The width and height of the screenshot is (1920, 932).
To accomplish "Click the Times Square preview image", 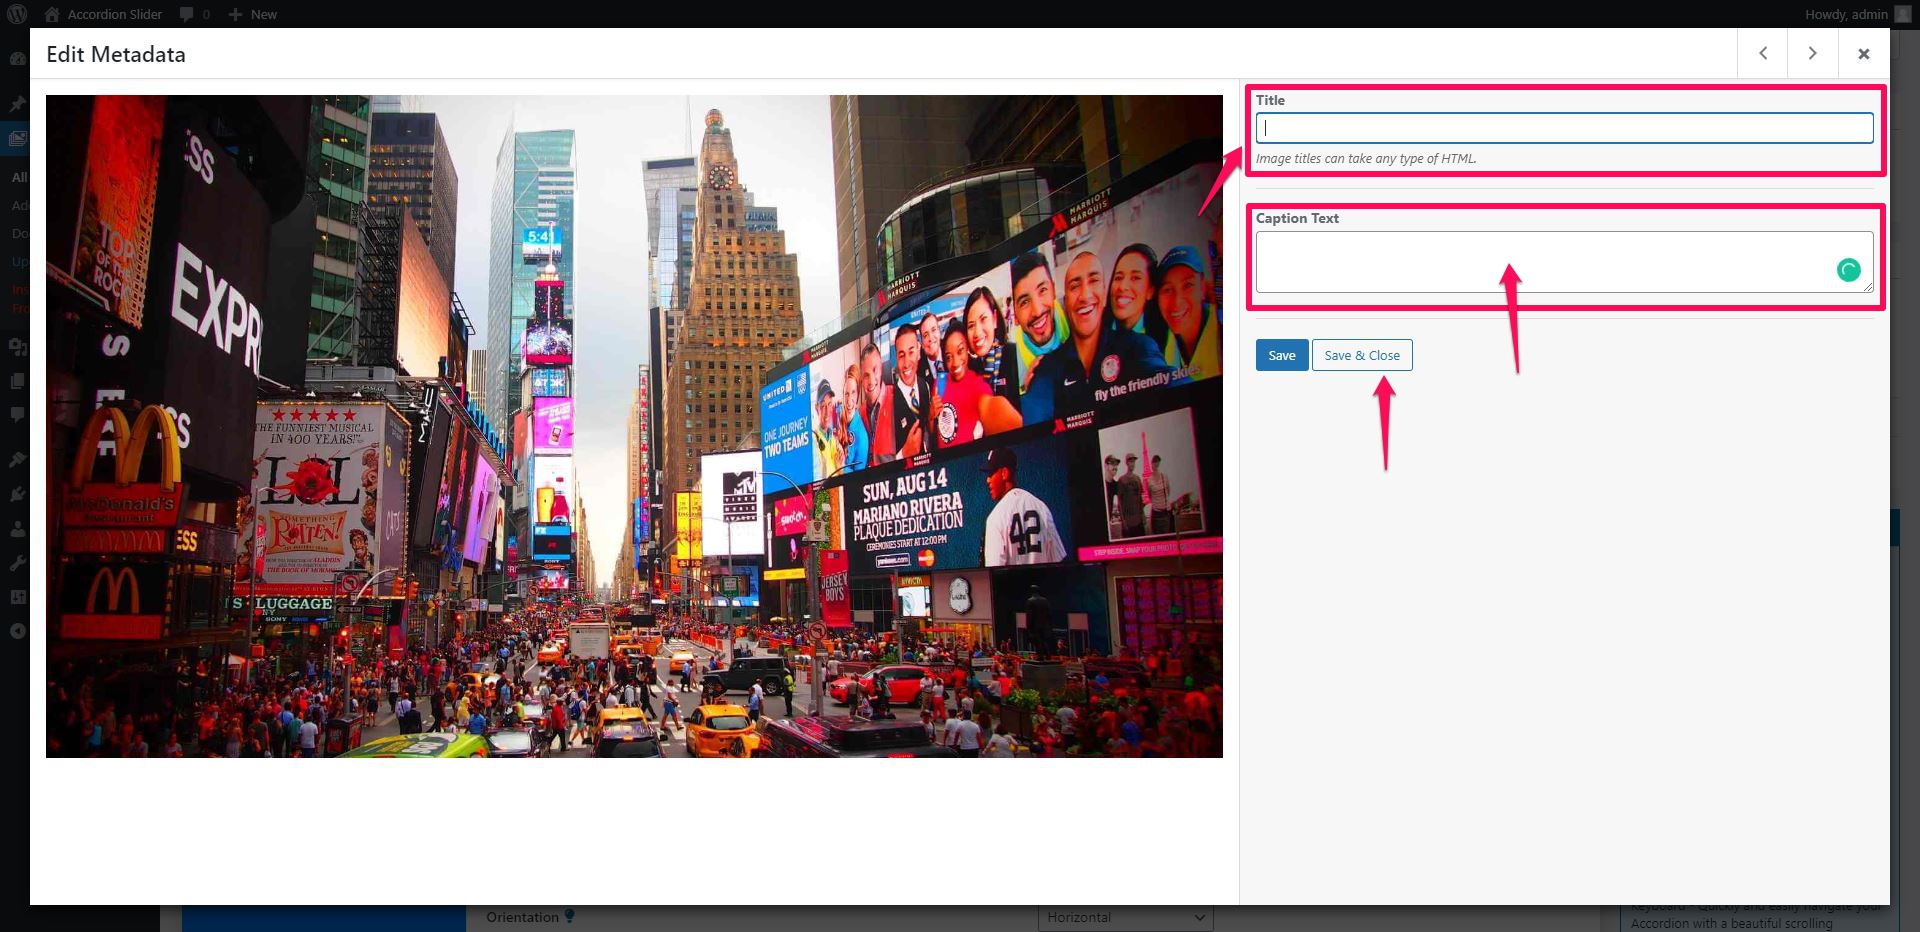I will click(634, 426).
